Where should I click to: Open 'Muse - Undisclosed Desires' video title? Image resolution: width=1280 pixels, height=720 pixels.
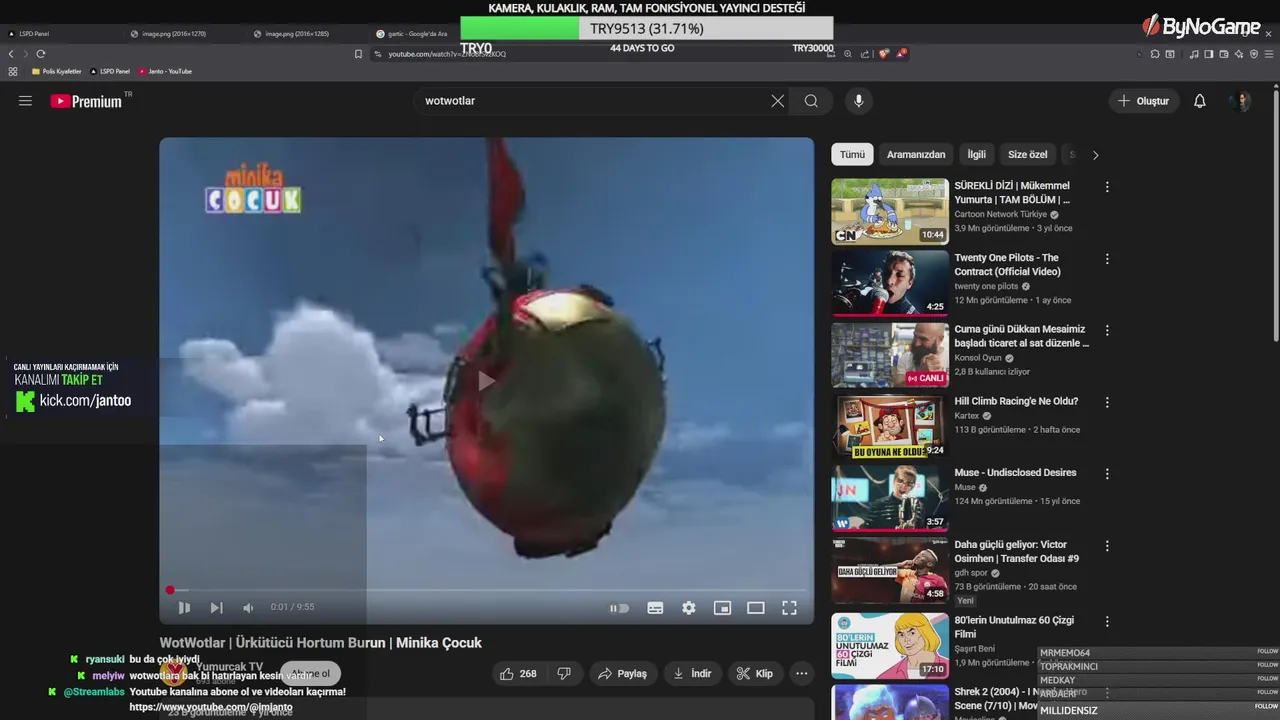1015,473
